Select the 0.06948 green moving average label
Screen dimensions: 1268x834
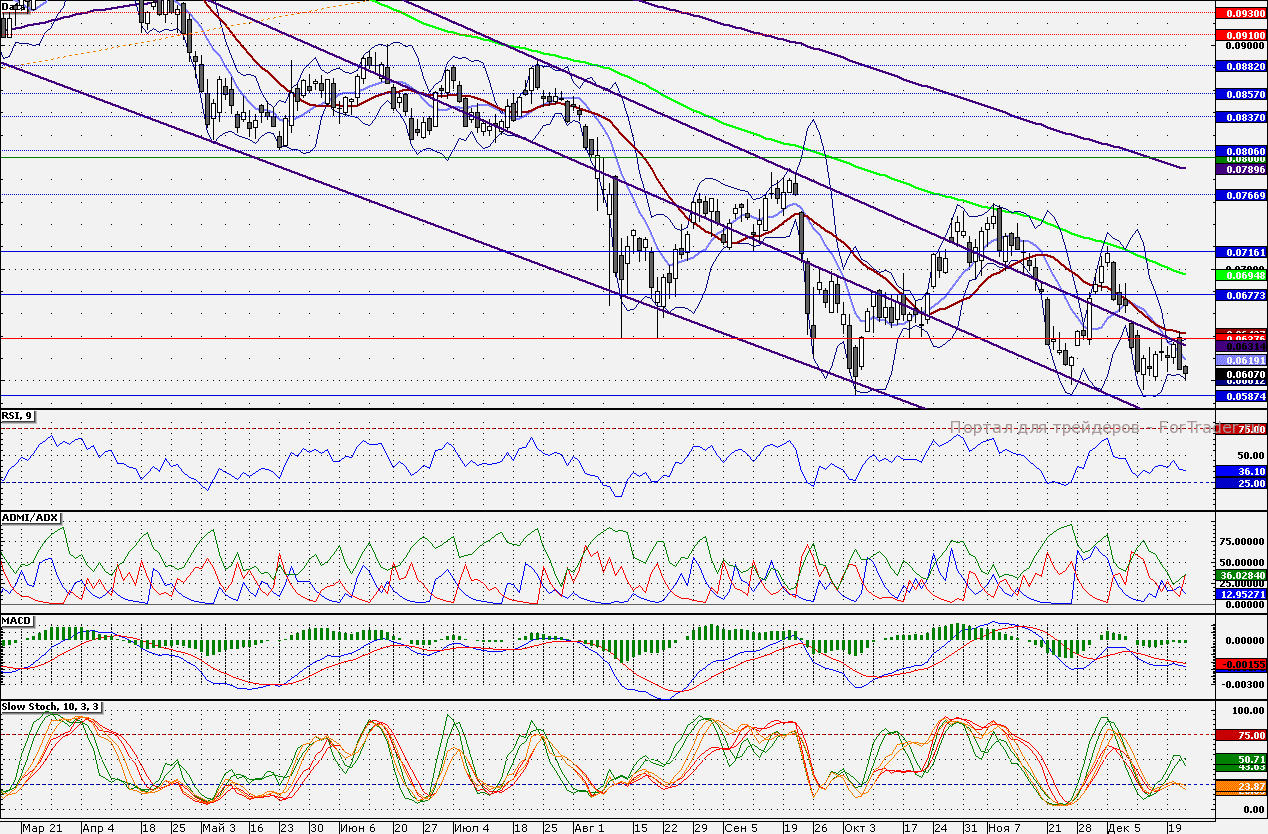[x=1240, y=274]
